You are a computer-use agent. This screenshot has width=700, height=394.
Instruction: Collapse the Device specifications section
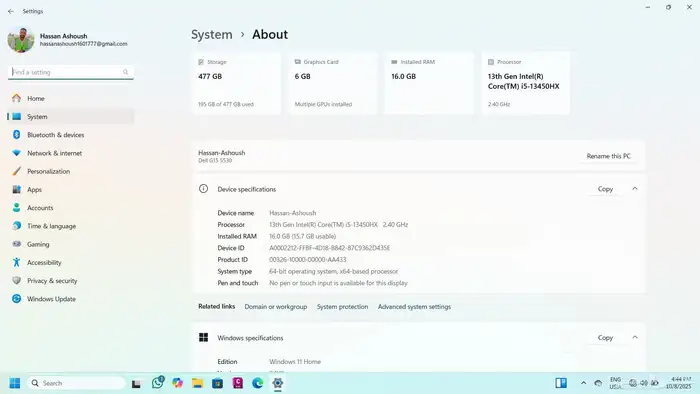click(635, 189)
